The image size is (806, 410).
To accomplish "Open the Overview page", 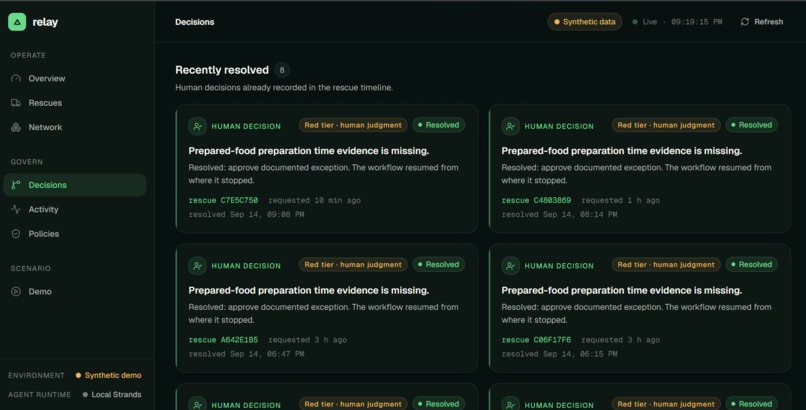I will [75, 79].
